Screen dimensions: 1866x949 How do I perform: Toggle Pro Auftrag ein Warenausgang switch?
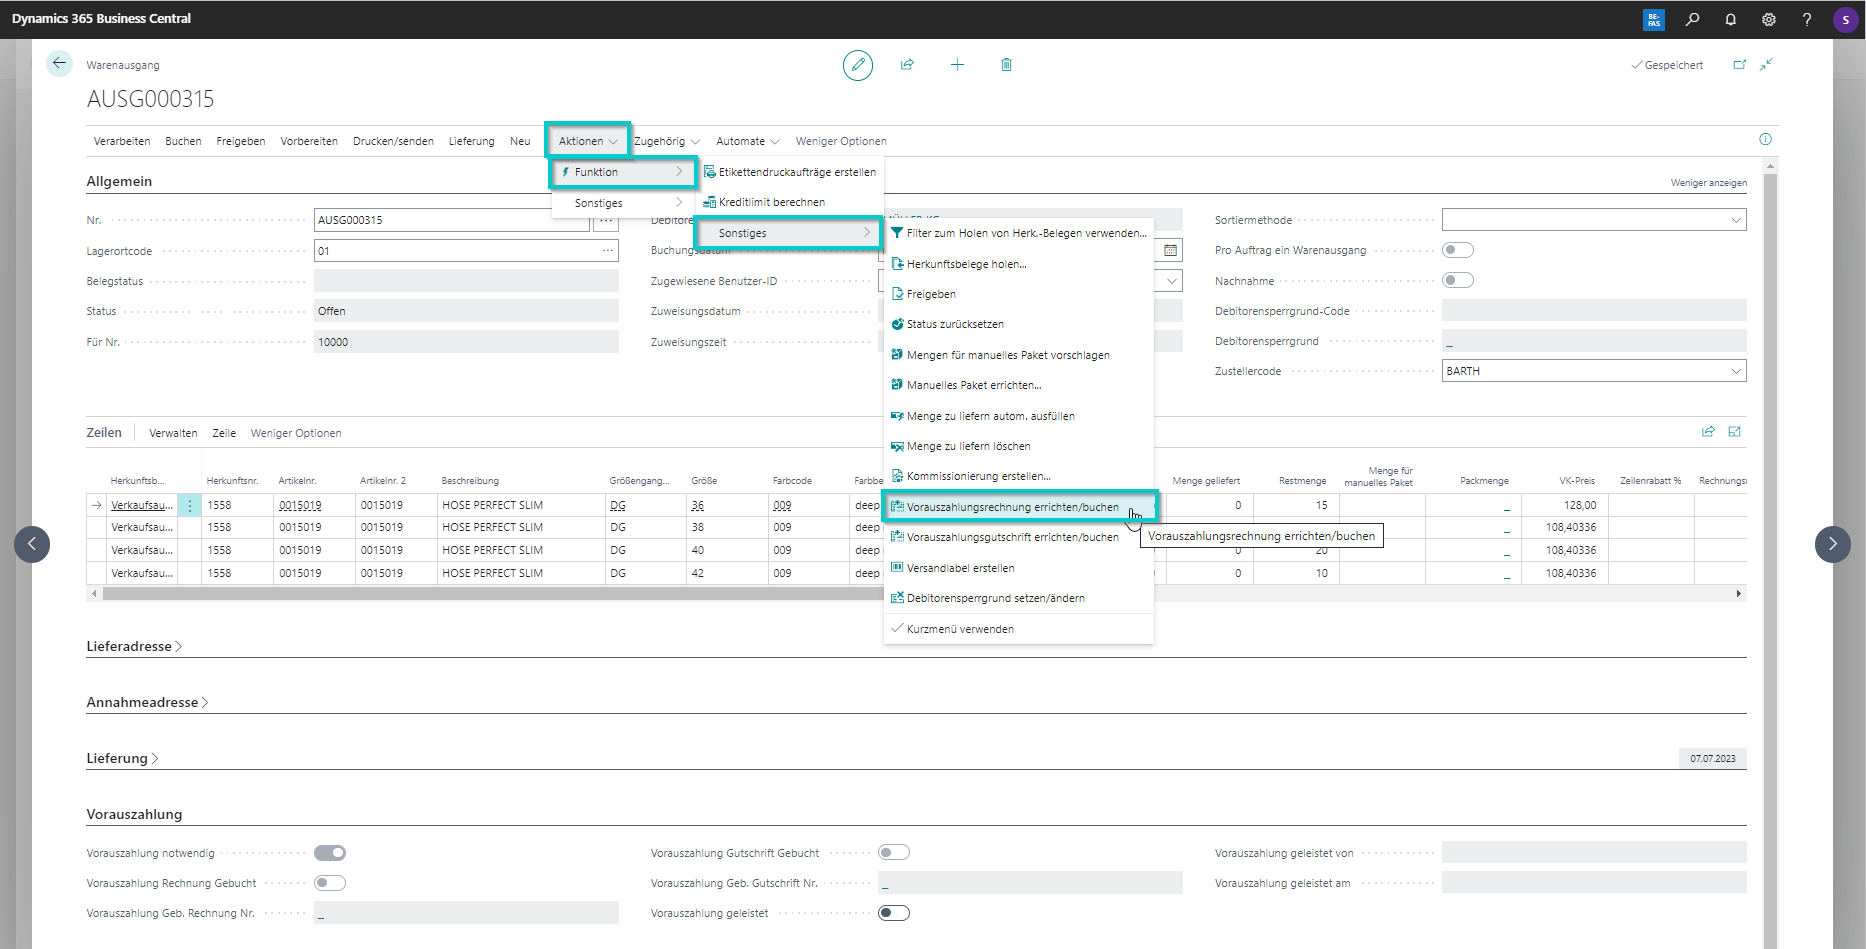pos(1458,250)
